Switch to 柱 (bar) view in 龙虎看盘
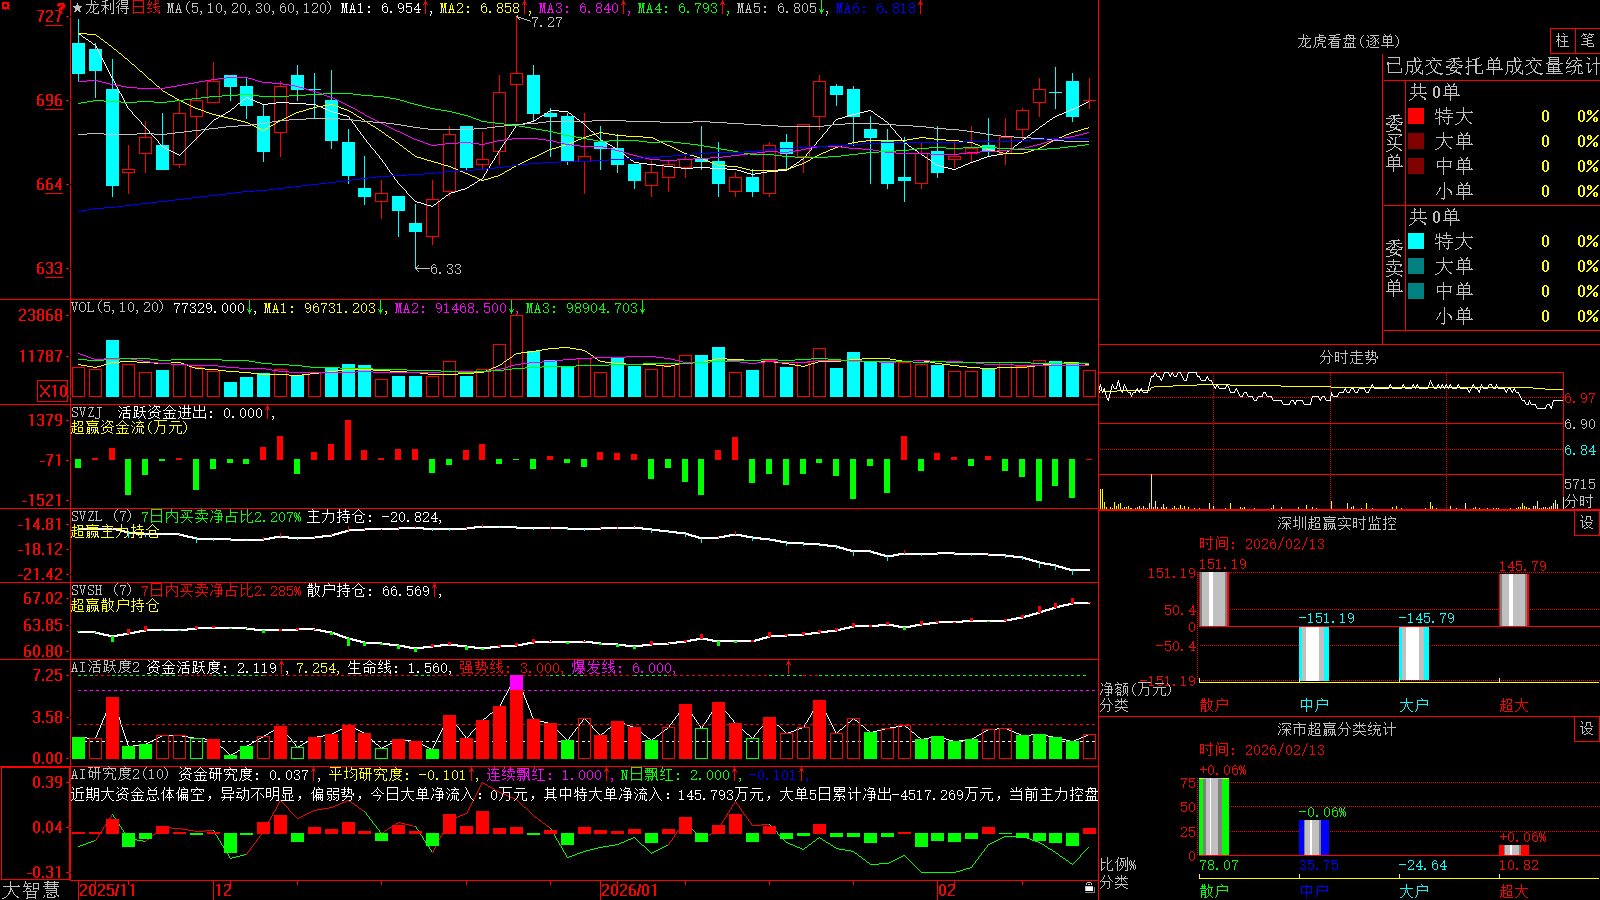This screenshot has height=900, width=1600. pyautogui.click(x=1562, y=40)
